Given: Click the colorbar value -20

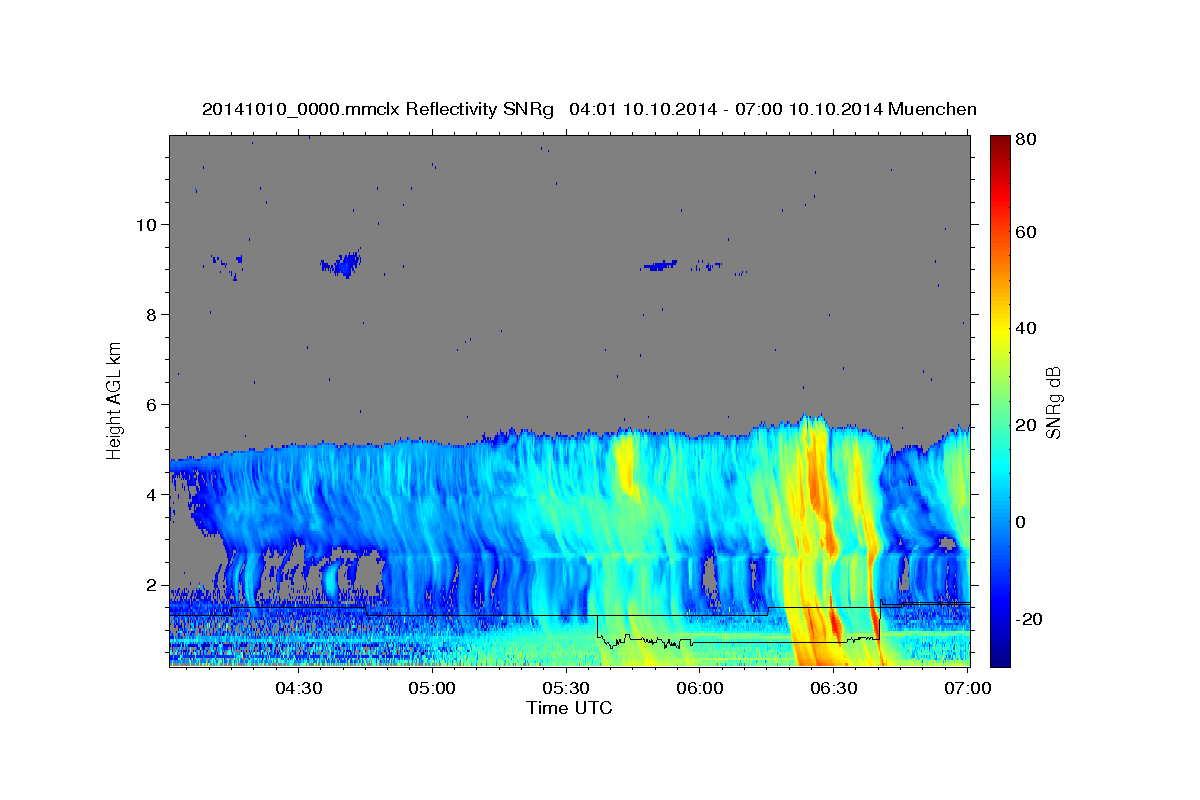Looking at the screenshot, I should click(x=1028, y=619).
